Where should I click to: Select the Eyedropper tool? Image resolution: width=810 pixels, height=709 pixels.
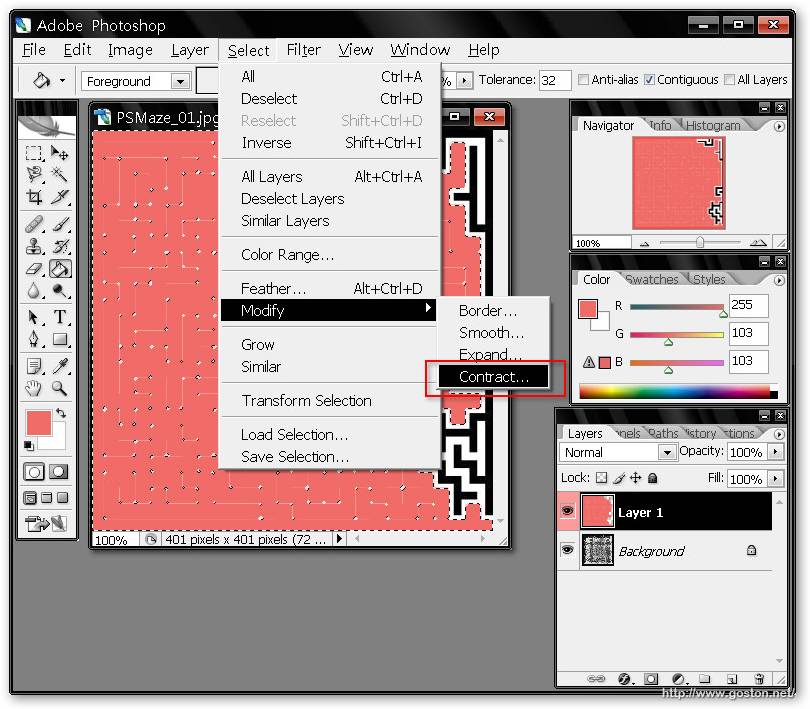[x=60, y=366]
